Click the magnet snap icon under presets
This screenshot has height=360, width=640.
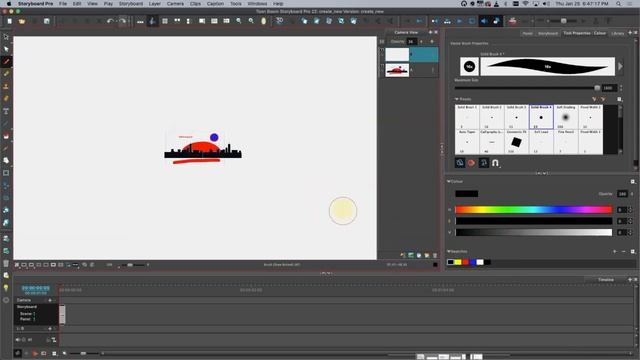point(496,163)
